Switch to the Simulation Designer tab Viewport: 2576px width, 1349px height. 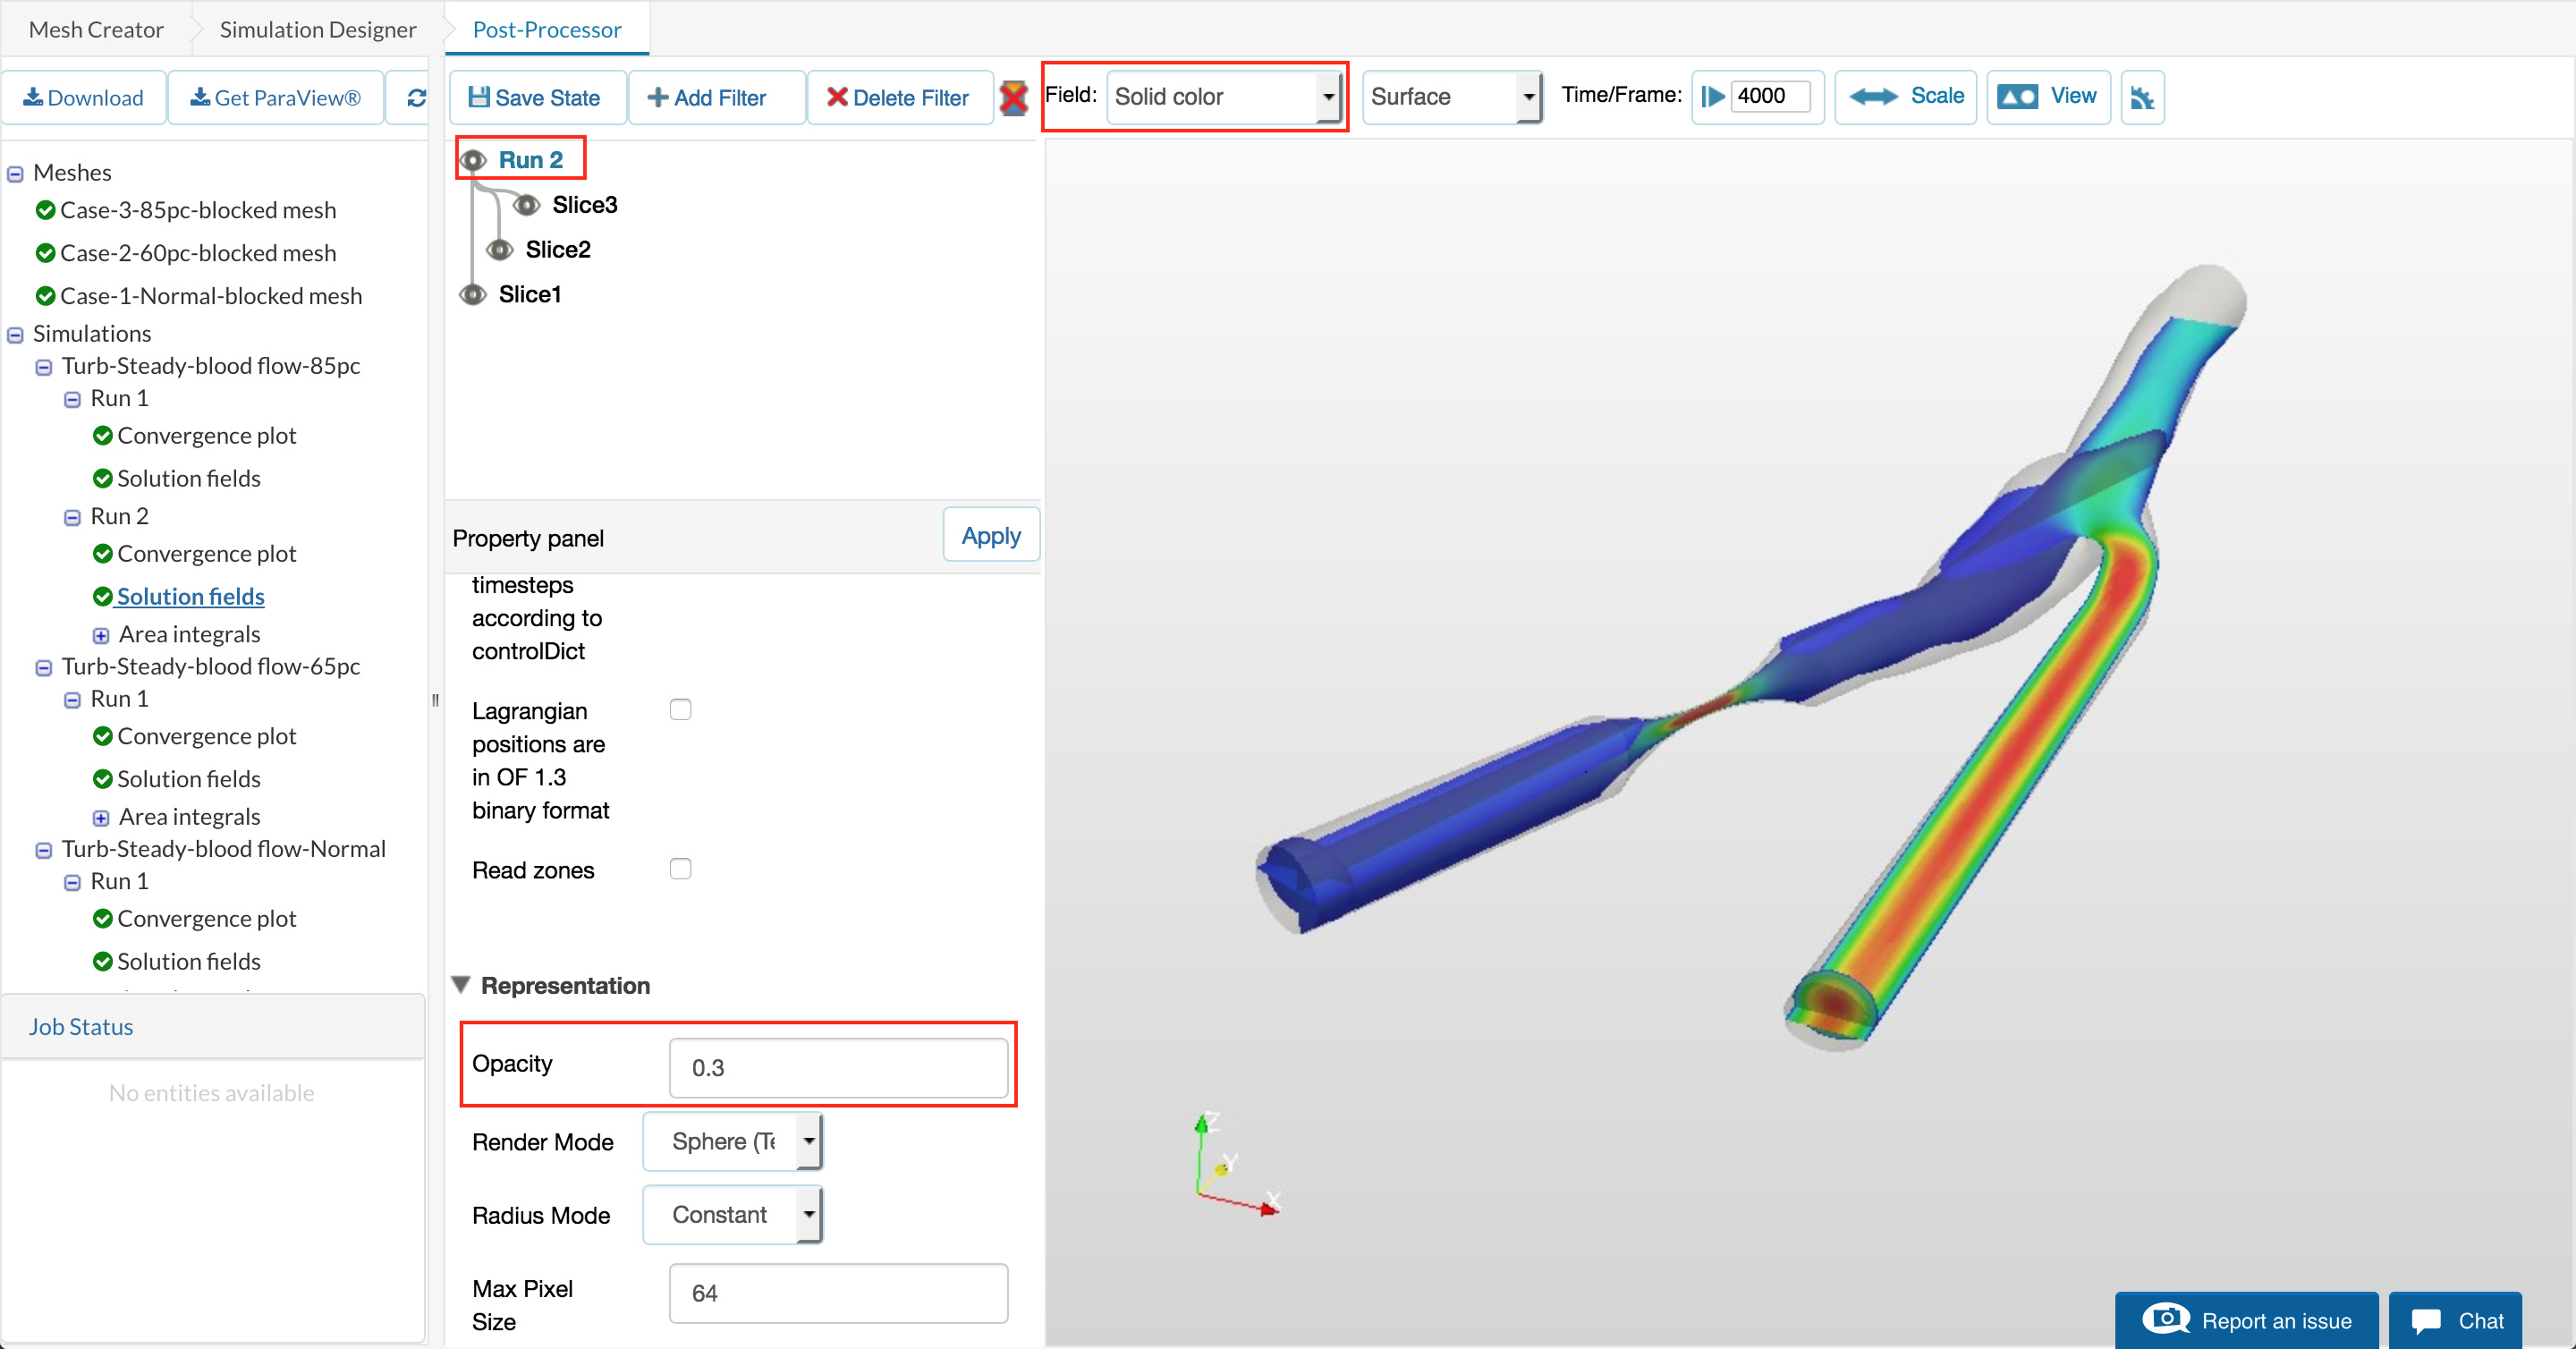click(x=317, y=29)
